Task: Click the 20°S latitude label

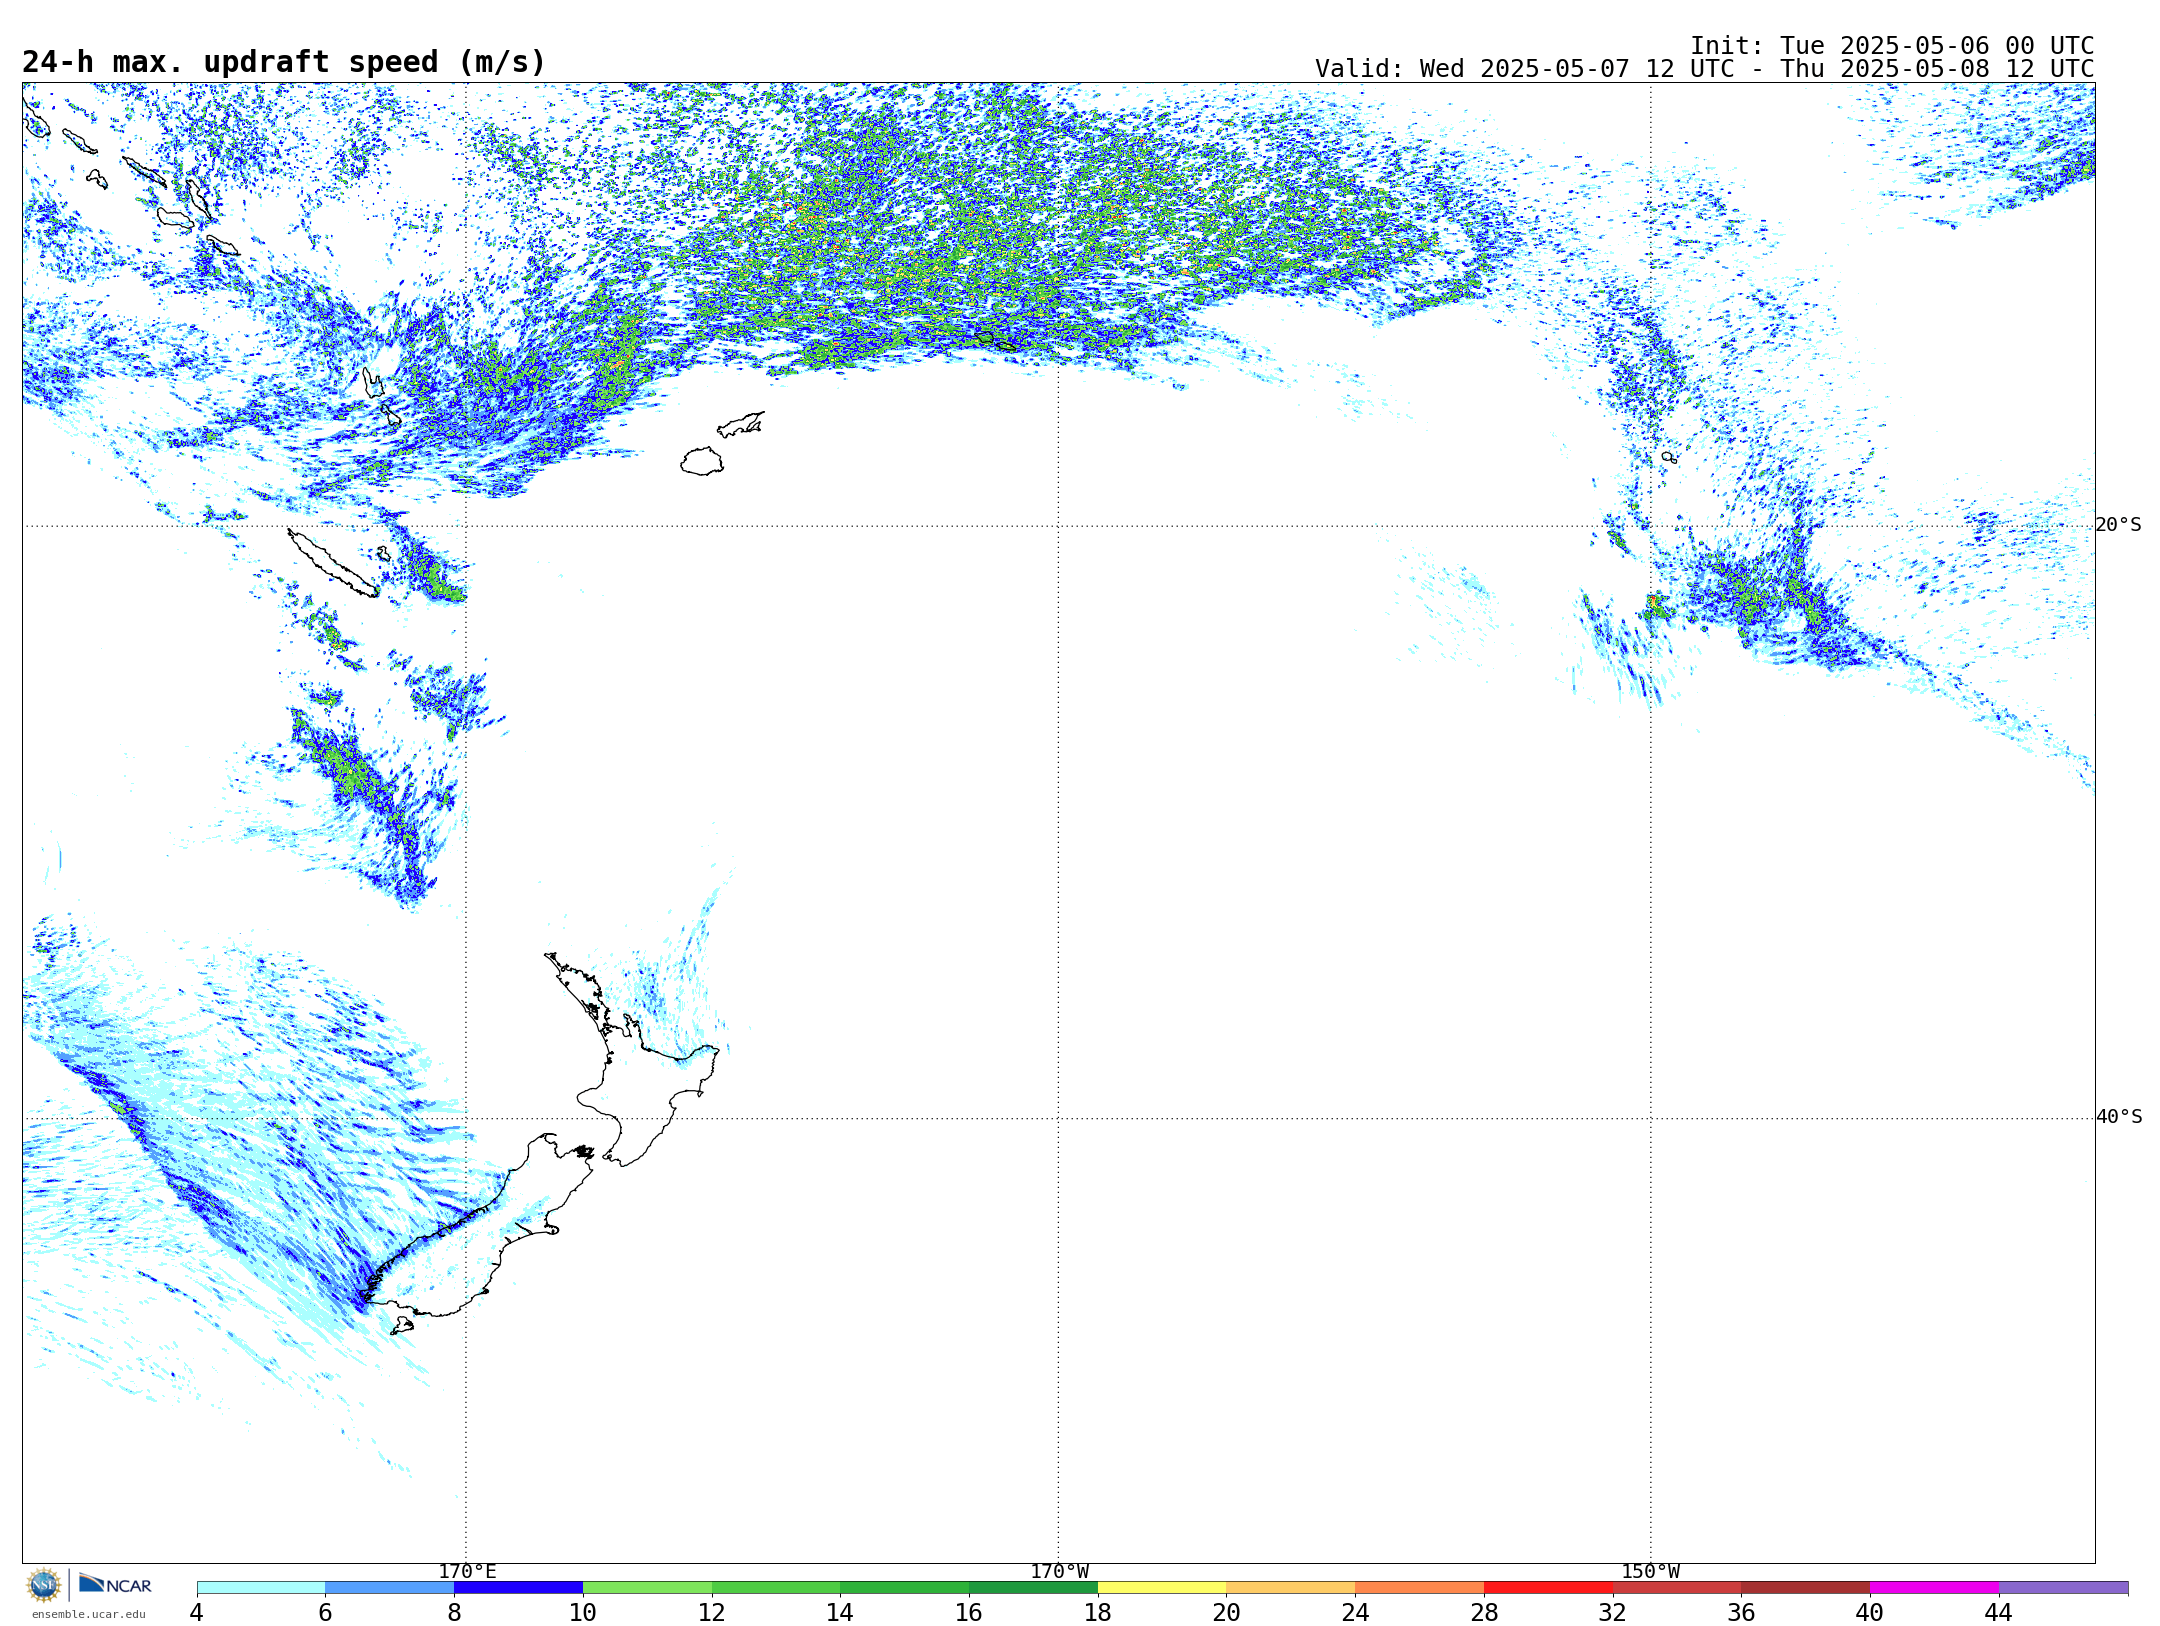Action: (2118, 525)
